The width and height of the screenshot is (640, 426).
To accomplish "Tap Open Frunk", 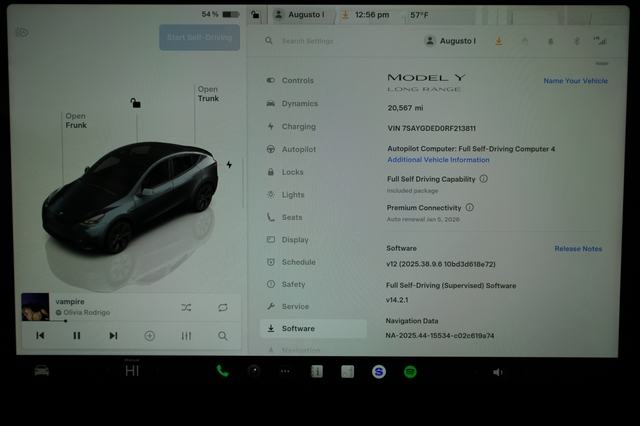I will pyautogui.click(x=76, y=121).
